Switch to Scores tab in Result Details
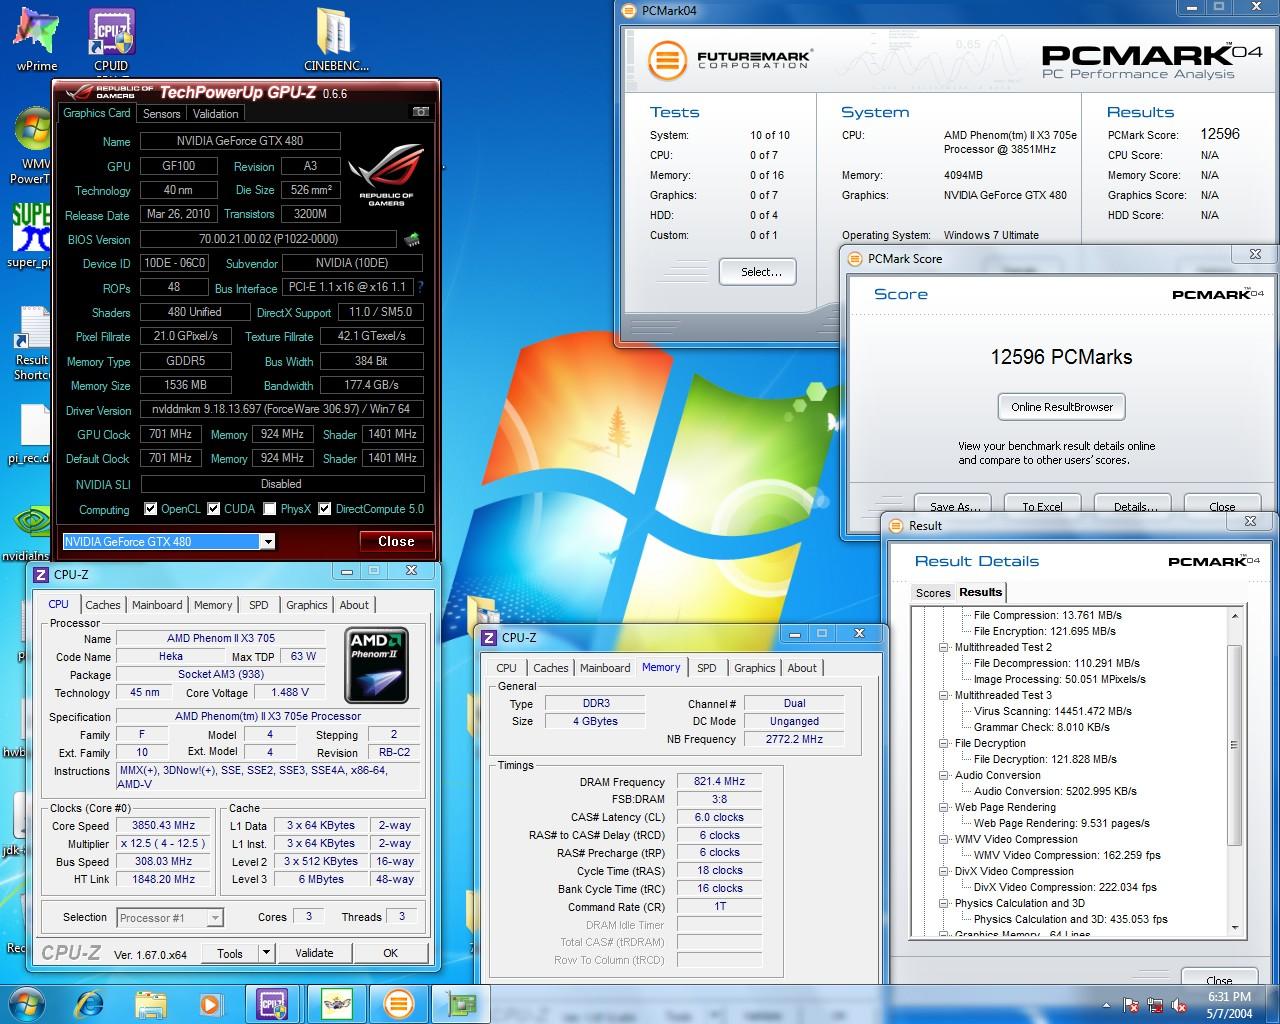This screenshot has width=1280, height=1024. tap(933, 593)
